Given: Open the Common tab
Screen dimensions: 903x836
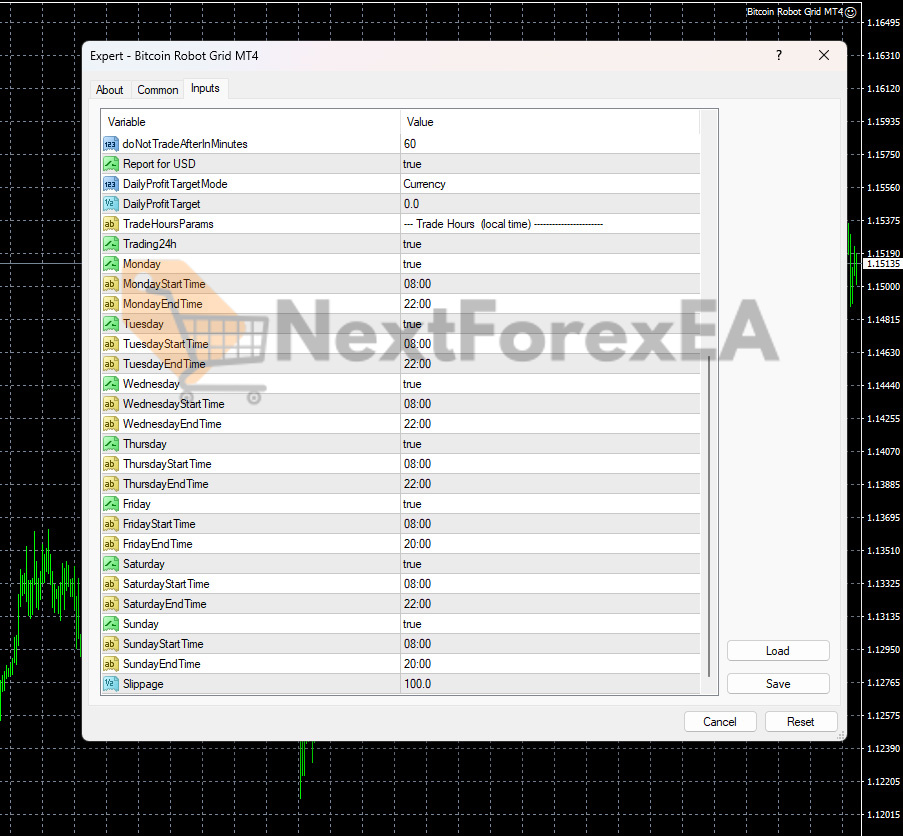Looking at the screenshot, I should click(x=158, y=90).
